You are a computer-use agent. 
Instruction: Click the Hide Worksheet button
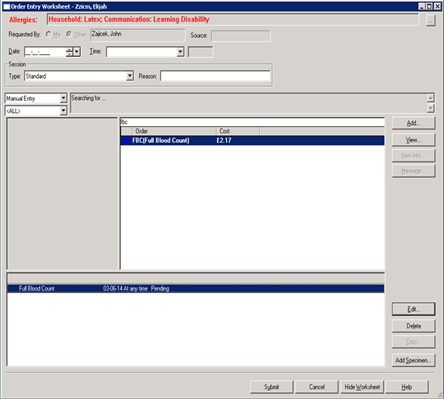pyautogui.click(x=362, y=387)
